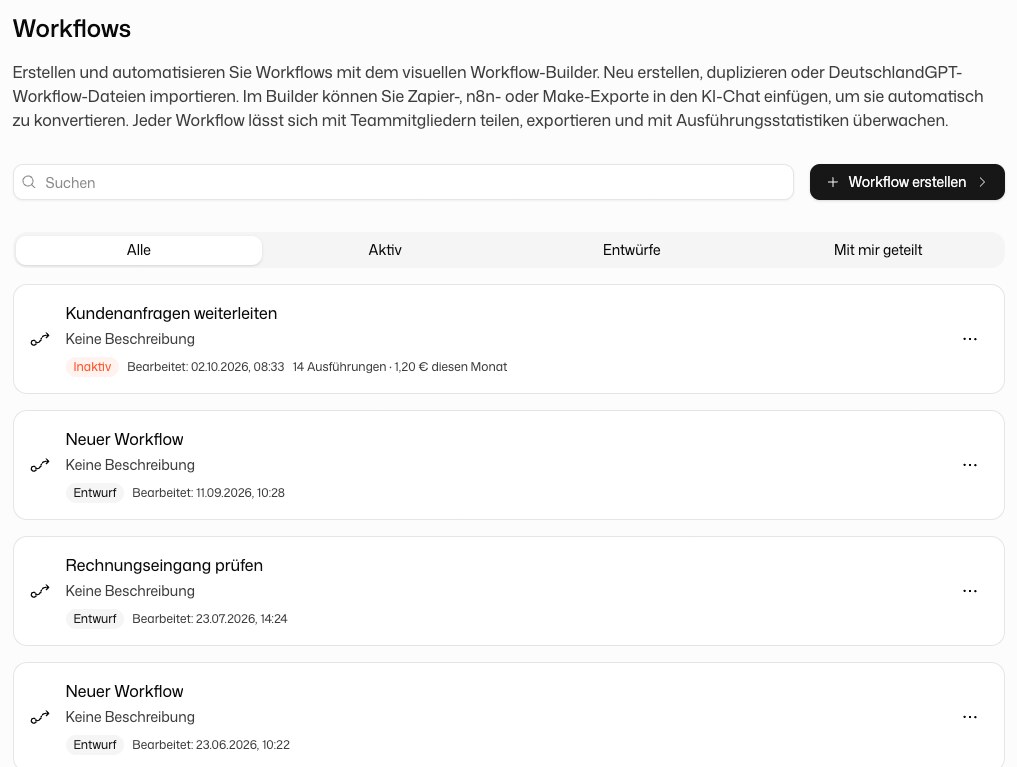Viewport: 1017px width, 767px height.
Task: Click text 14 Ausführungen · 1,20 € diesen Monat
Action: (400, 367)
